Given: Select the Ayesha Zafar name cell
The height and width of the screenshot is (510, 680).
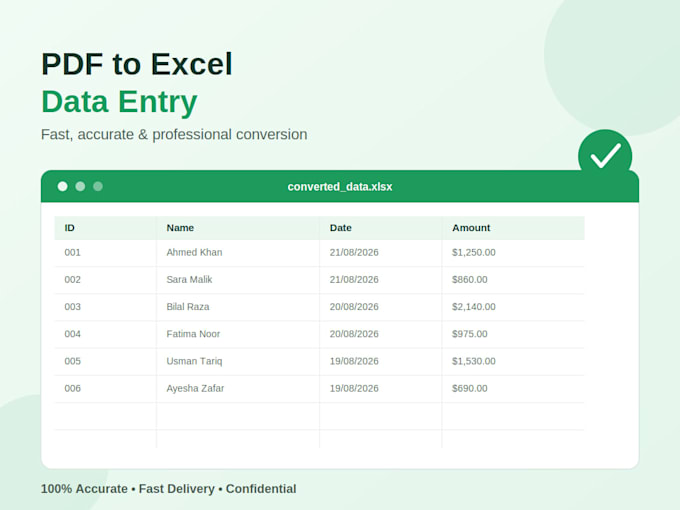Looking at the screenshot, I should (238, 389).
